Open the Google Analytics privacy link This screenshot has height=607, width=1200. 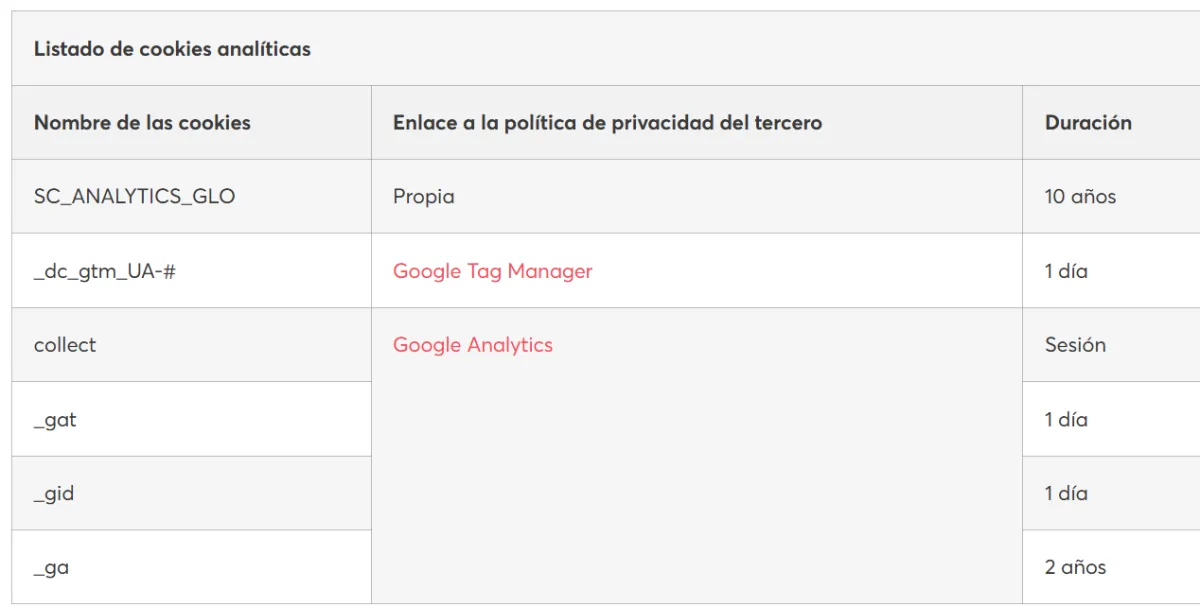(472, 345)
